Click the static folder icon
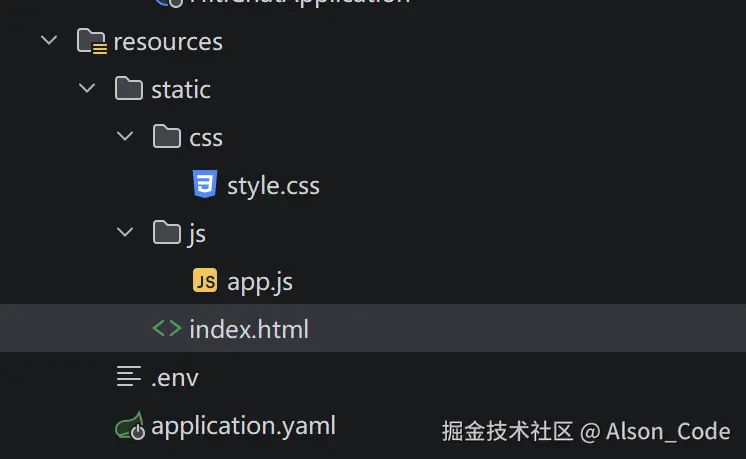Viewport: 746px width, 459px height. (128, 88)
